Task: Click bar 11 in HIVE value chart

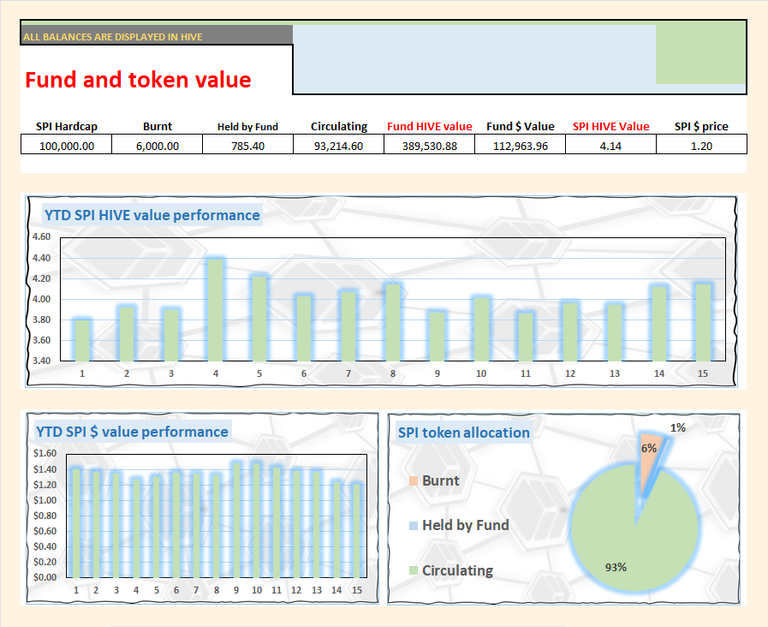Action: (526, 337)
